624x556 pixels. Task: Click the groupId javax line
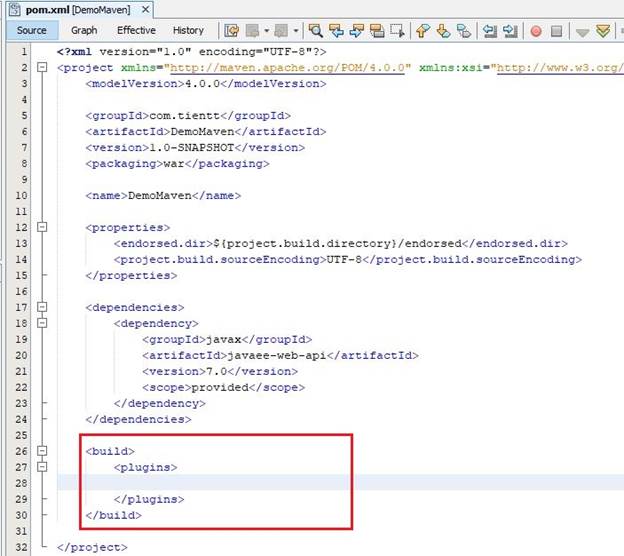(x=227, y=339)
